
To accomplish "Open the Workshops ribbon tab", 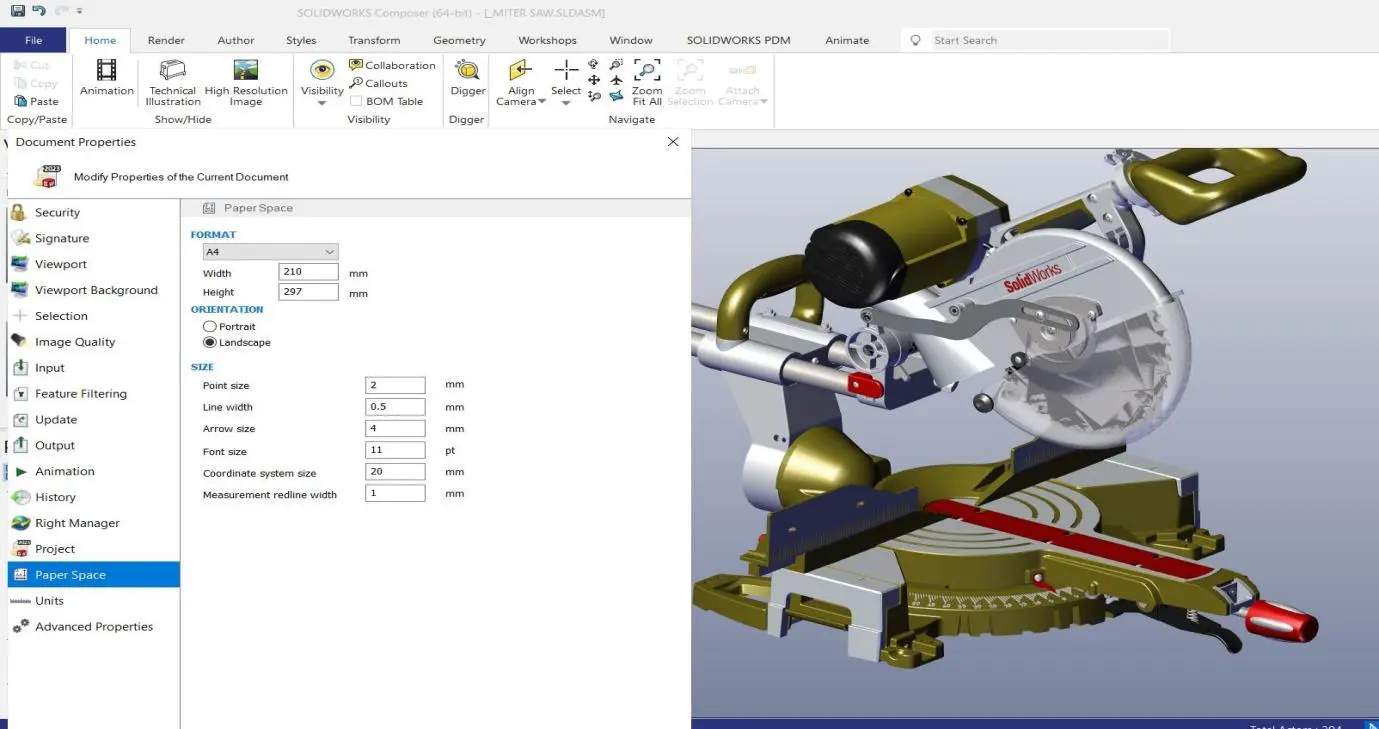I will (x=547, y=40).
